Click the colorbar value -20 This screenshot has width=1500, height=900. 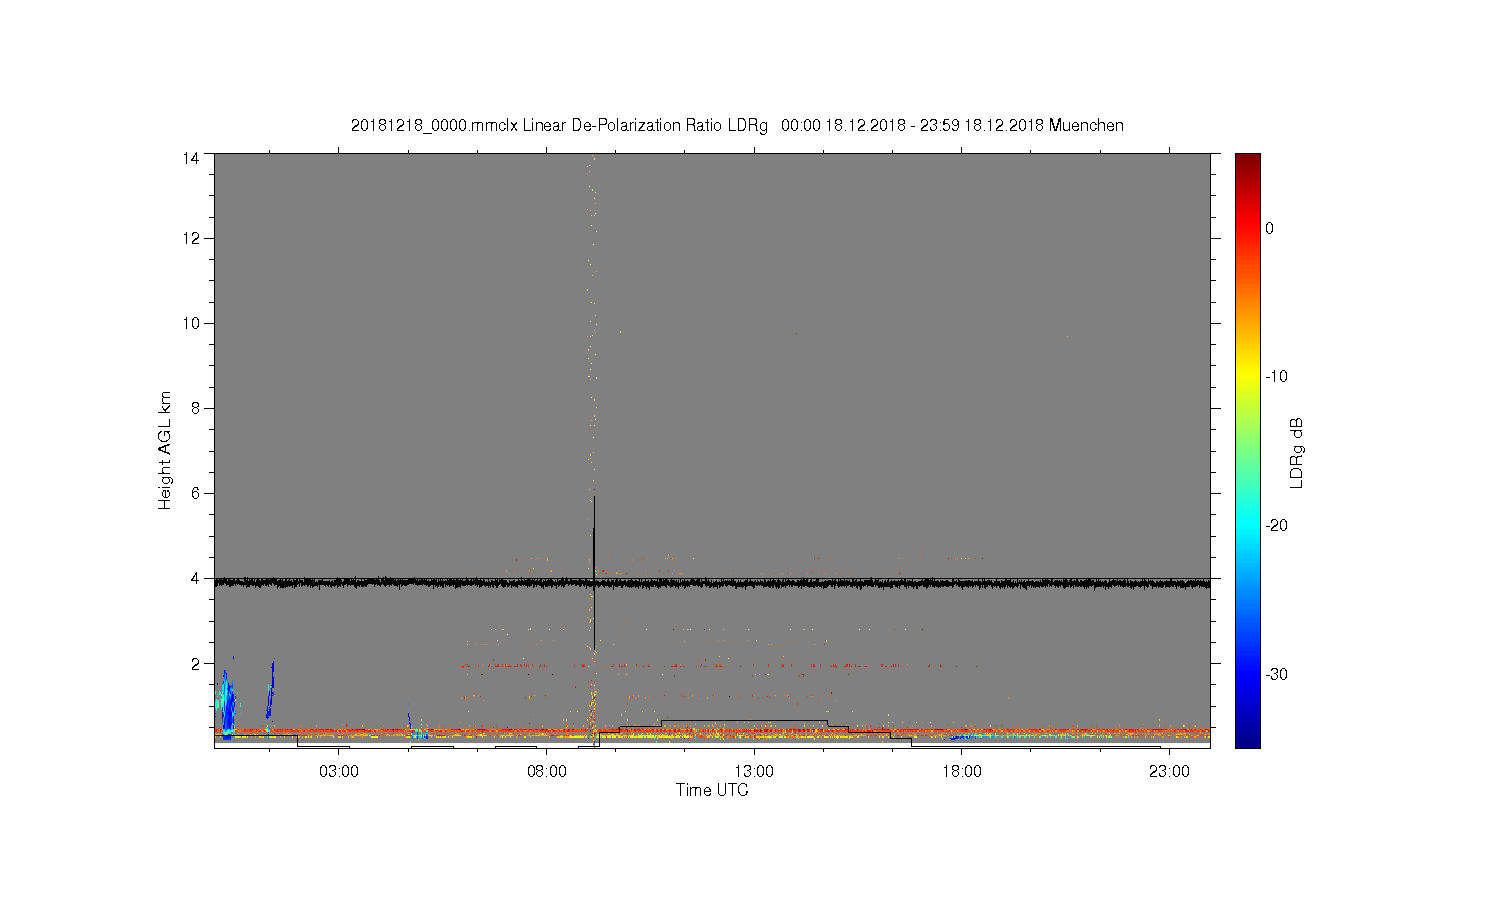[1276, 526]
